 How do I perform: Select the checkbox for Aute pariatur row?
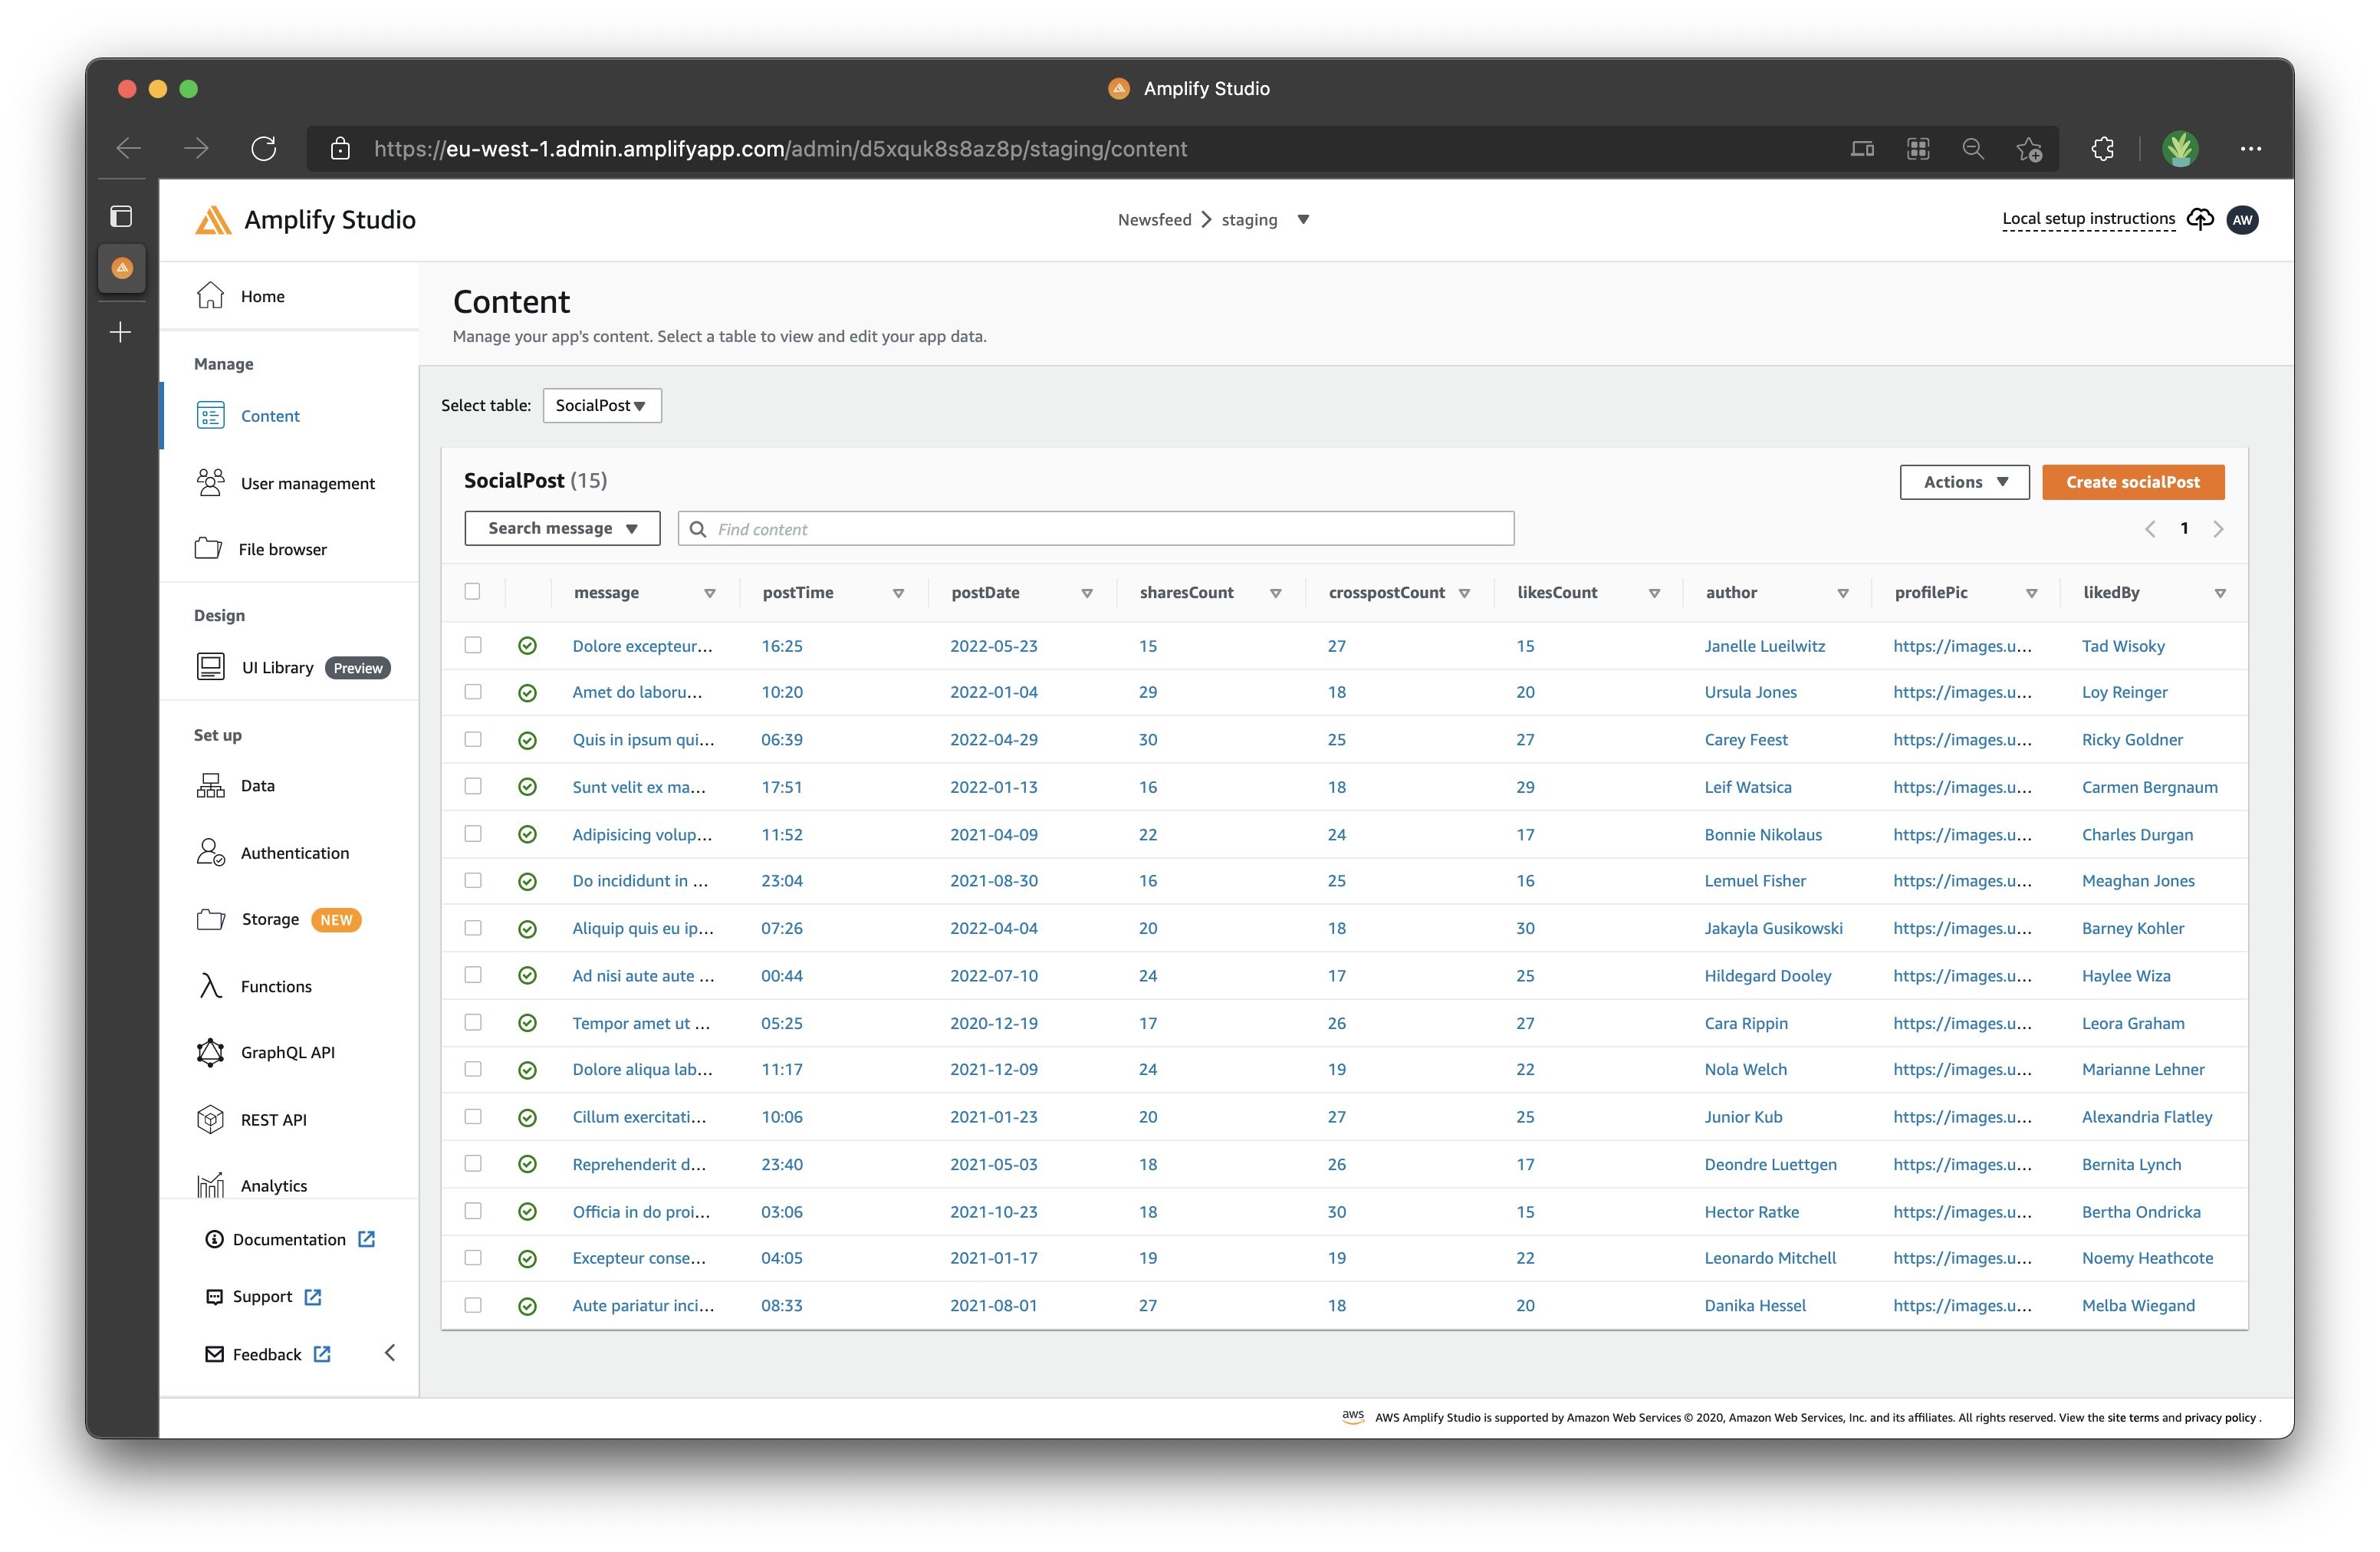click(473, 1305)
